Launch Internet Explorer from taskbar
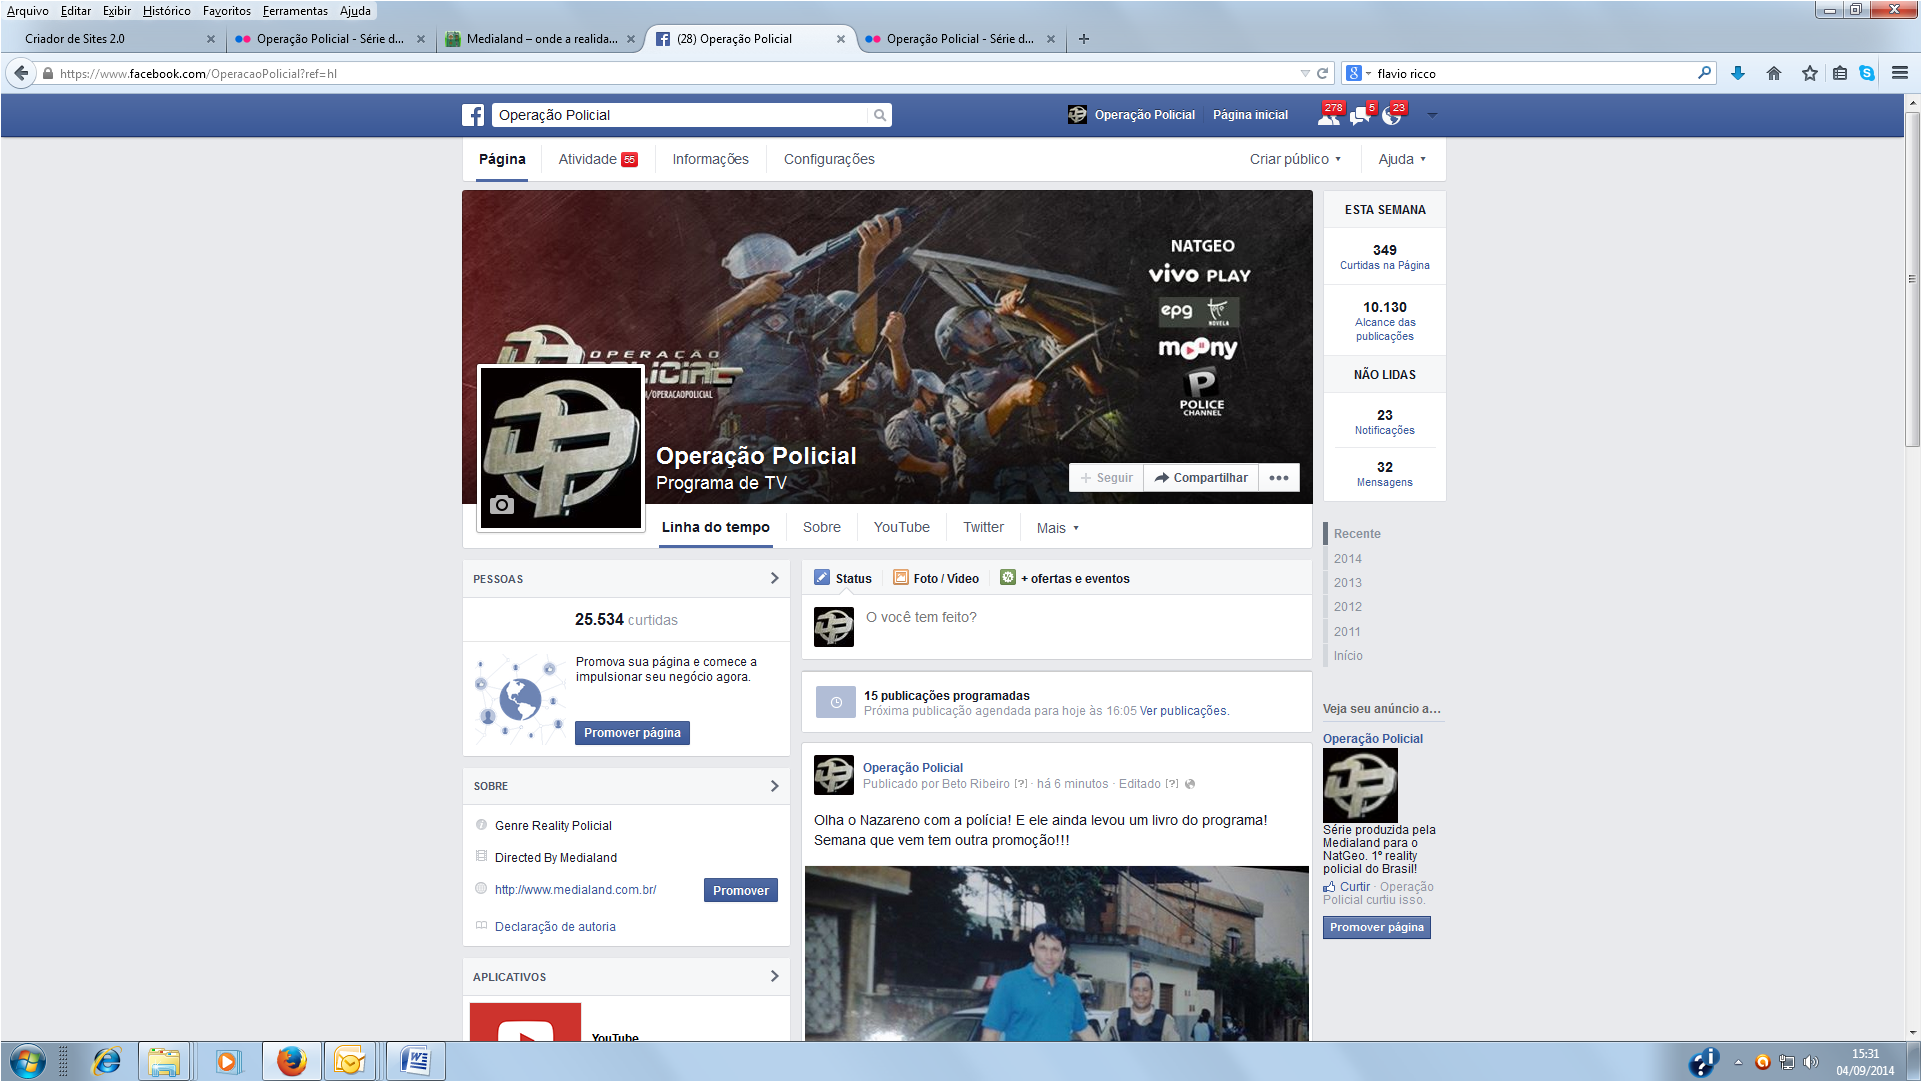Screen dimensions: 1922x1082 pos(107,1061)
